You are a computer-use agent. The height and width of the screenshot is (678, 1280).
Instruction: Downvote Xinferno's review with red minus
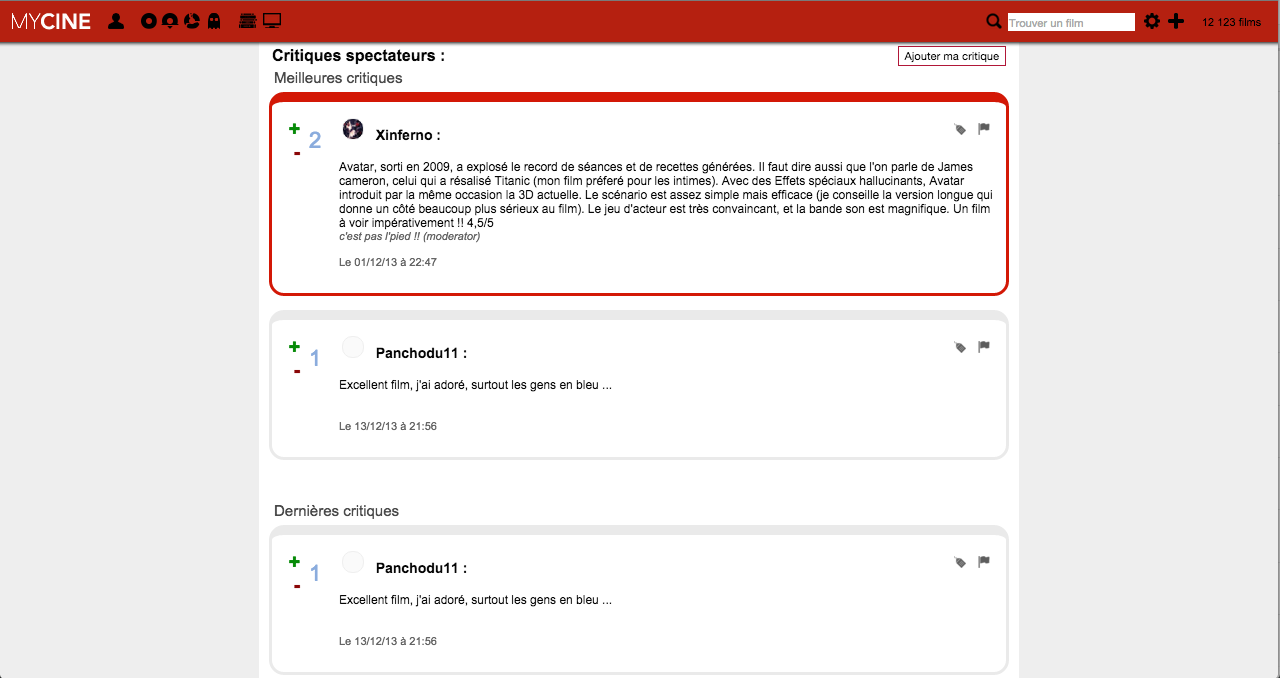tap(297, 153)
